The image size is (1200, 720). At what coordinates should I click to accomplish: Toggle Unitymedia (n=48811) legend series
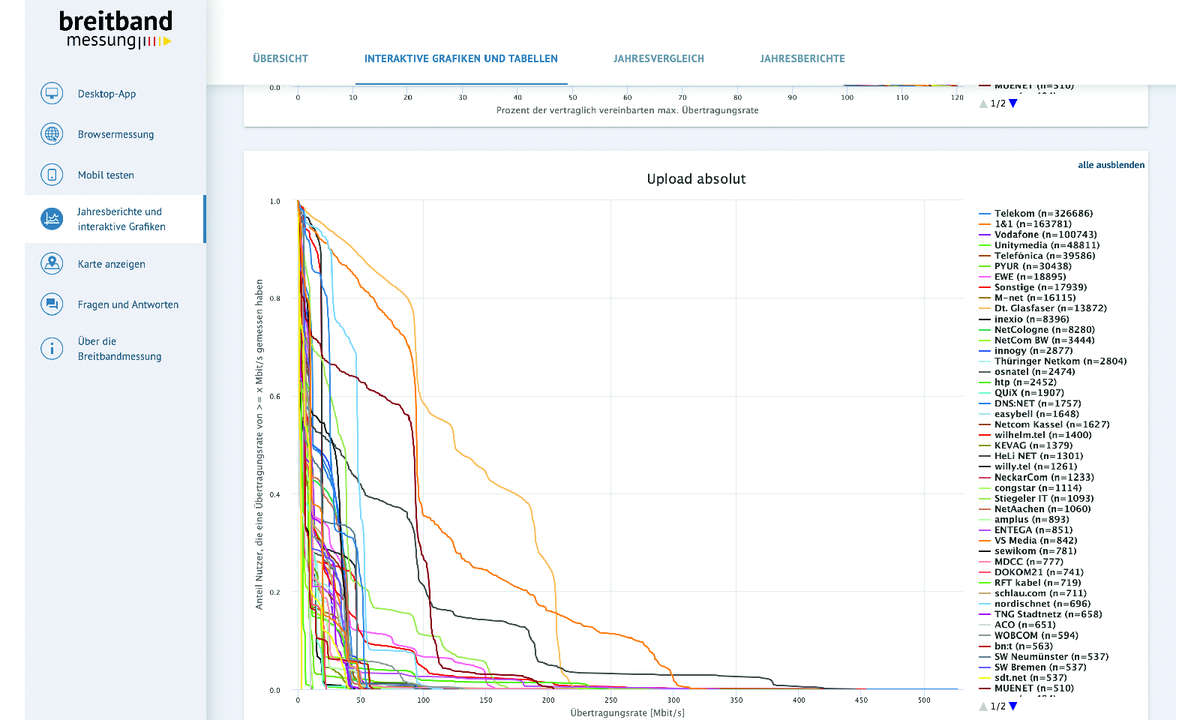(x=1039, y=245)
